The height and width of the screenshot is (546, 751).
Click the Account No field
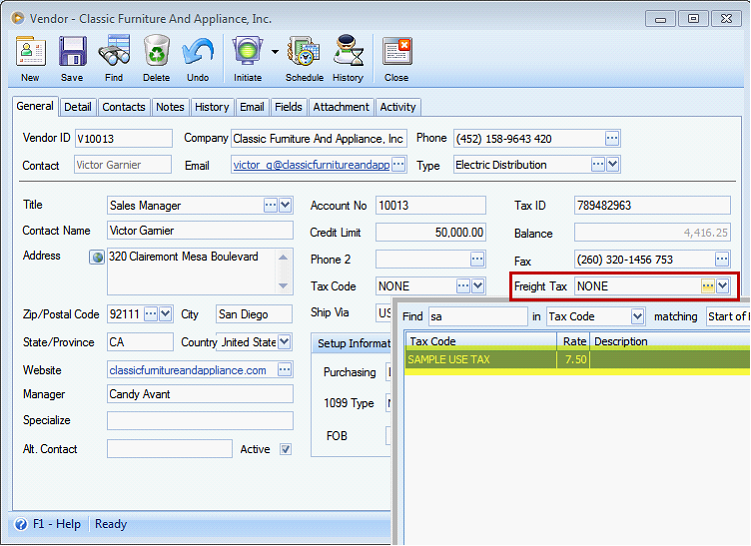(x=431, y=205)
